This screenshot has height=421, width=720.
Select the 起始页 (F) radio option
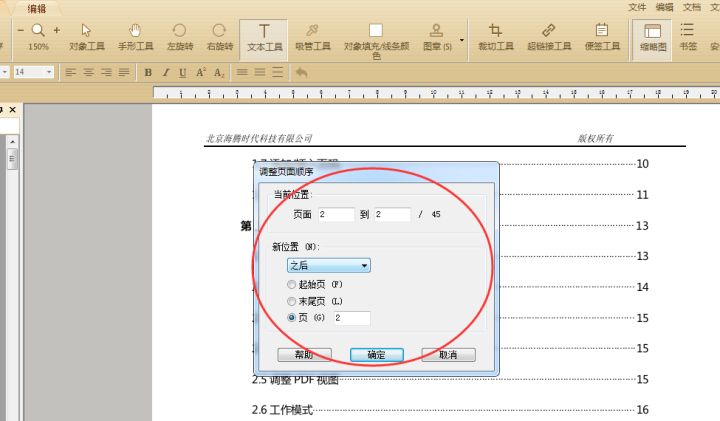coord(291,285)
